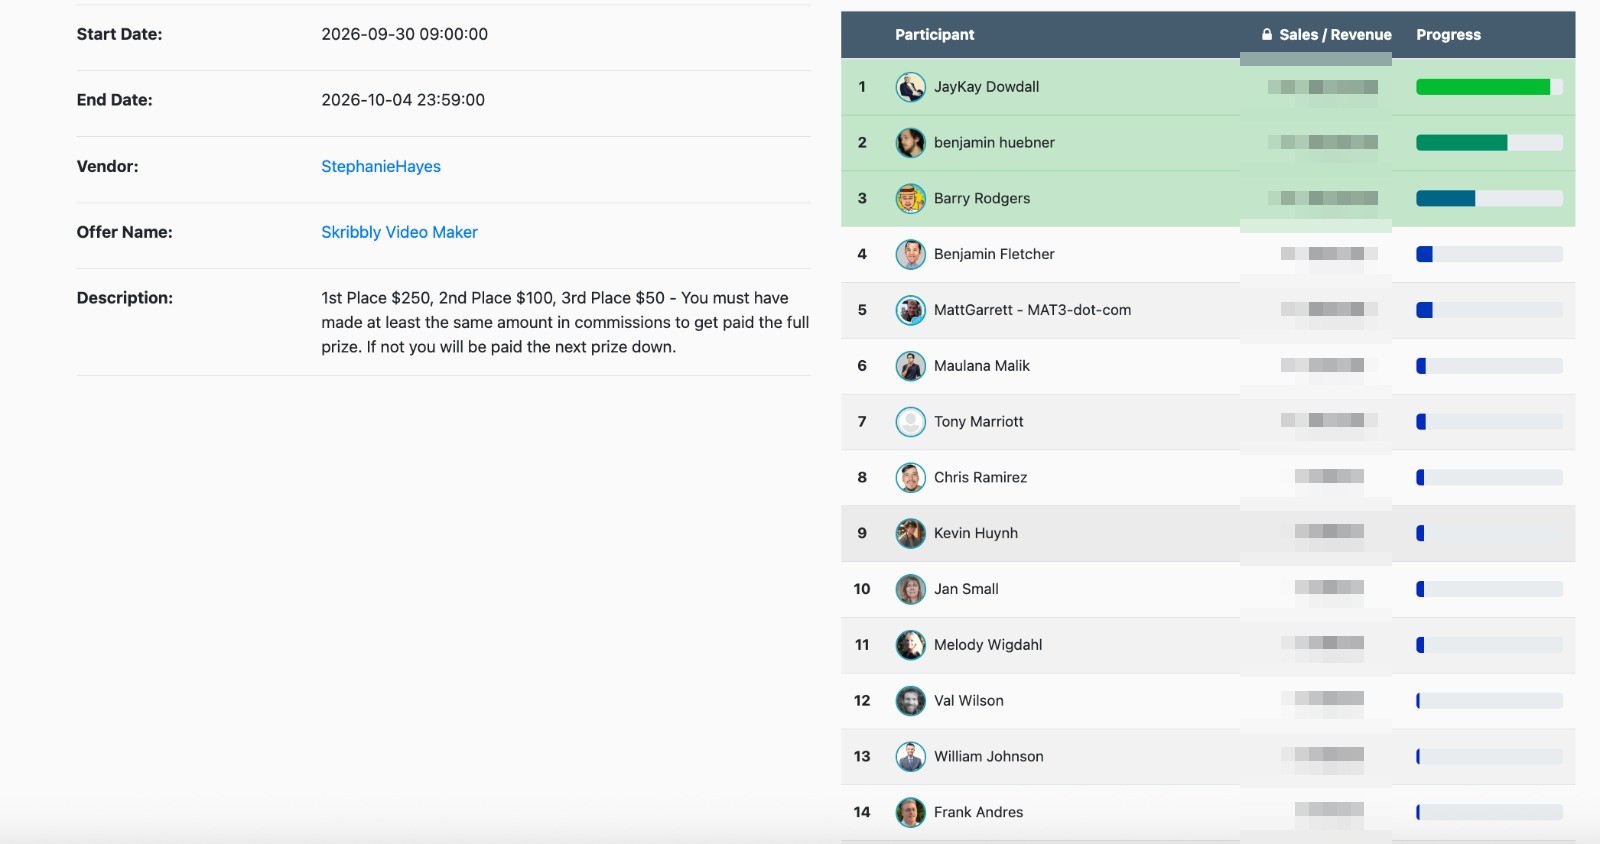Click Chris Ramirez's blurred revenue value
The width and height of the screenshot is (1600, 844).
(1329, 477)
